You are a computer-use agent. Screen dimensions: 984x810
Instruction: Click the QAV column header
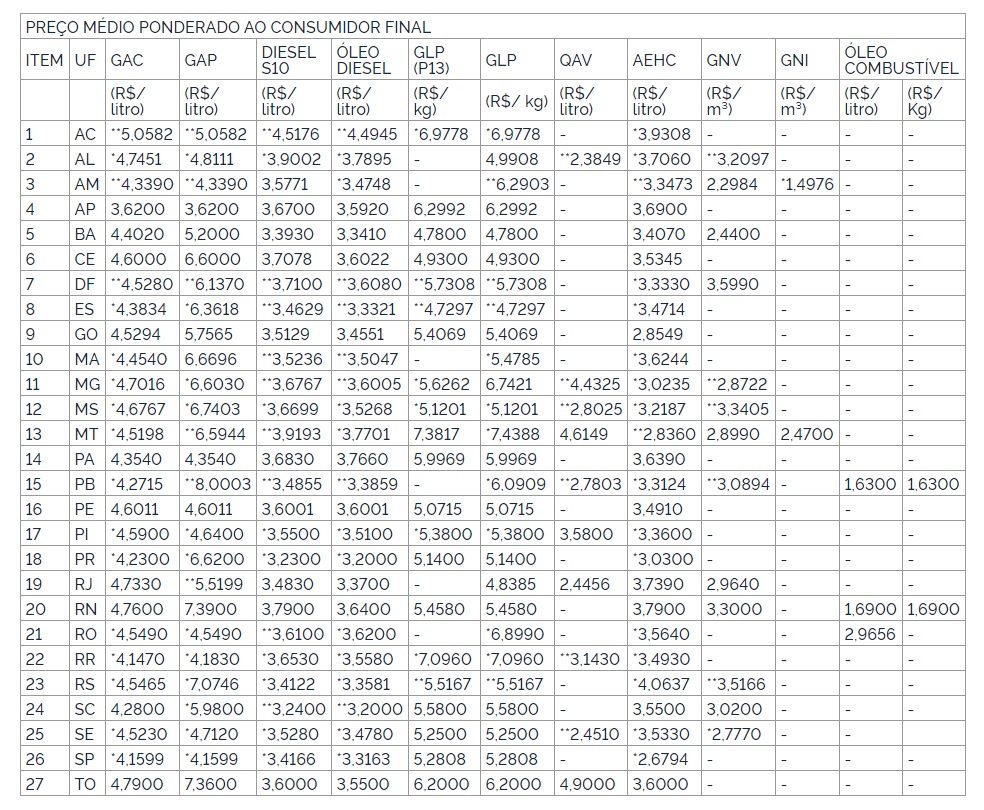pos(575,60)
